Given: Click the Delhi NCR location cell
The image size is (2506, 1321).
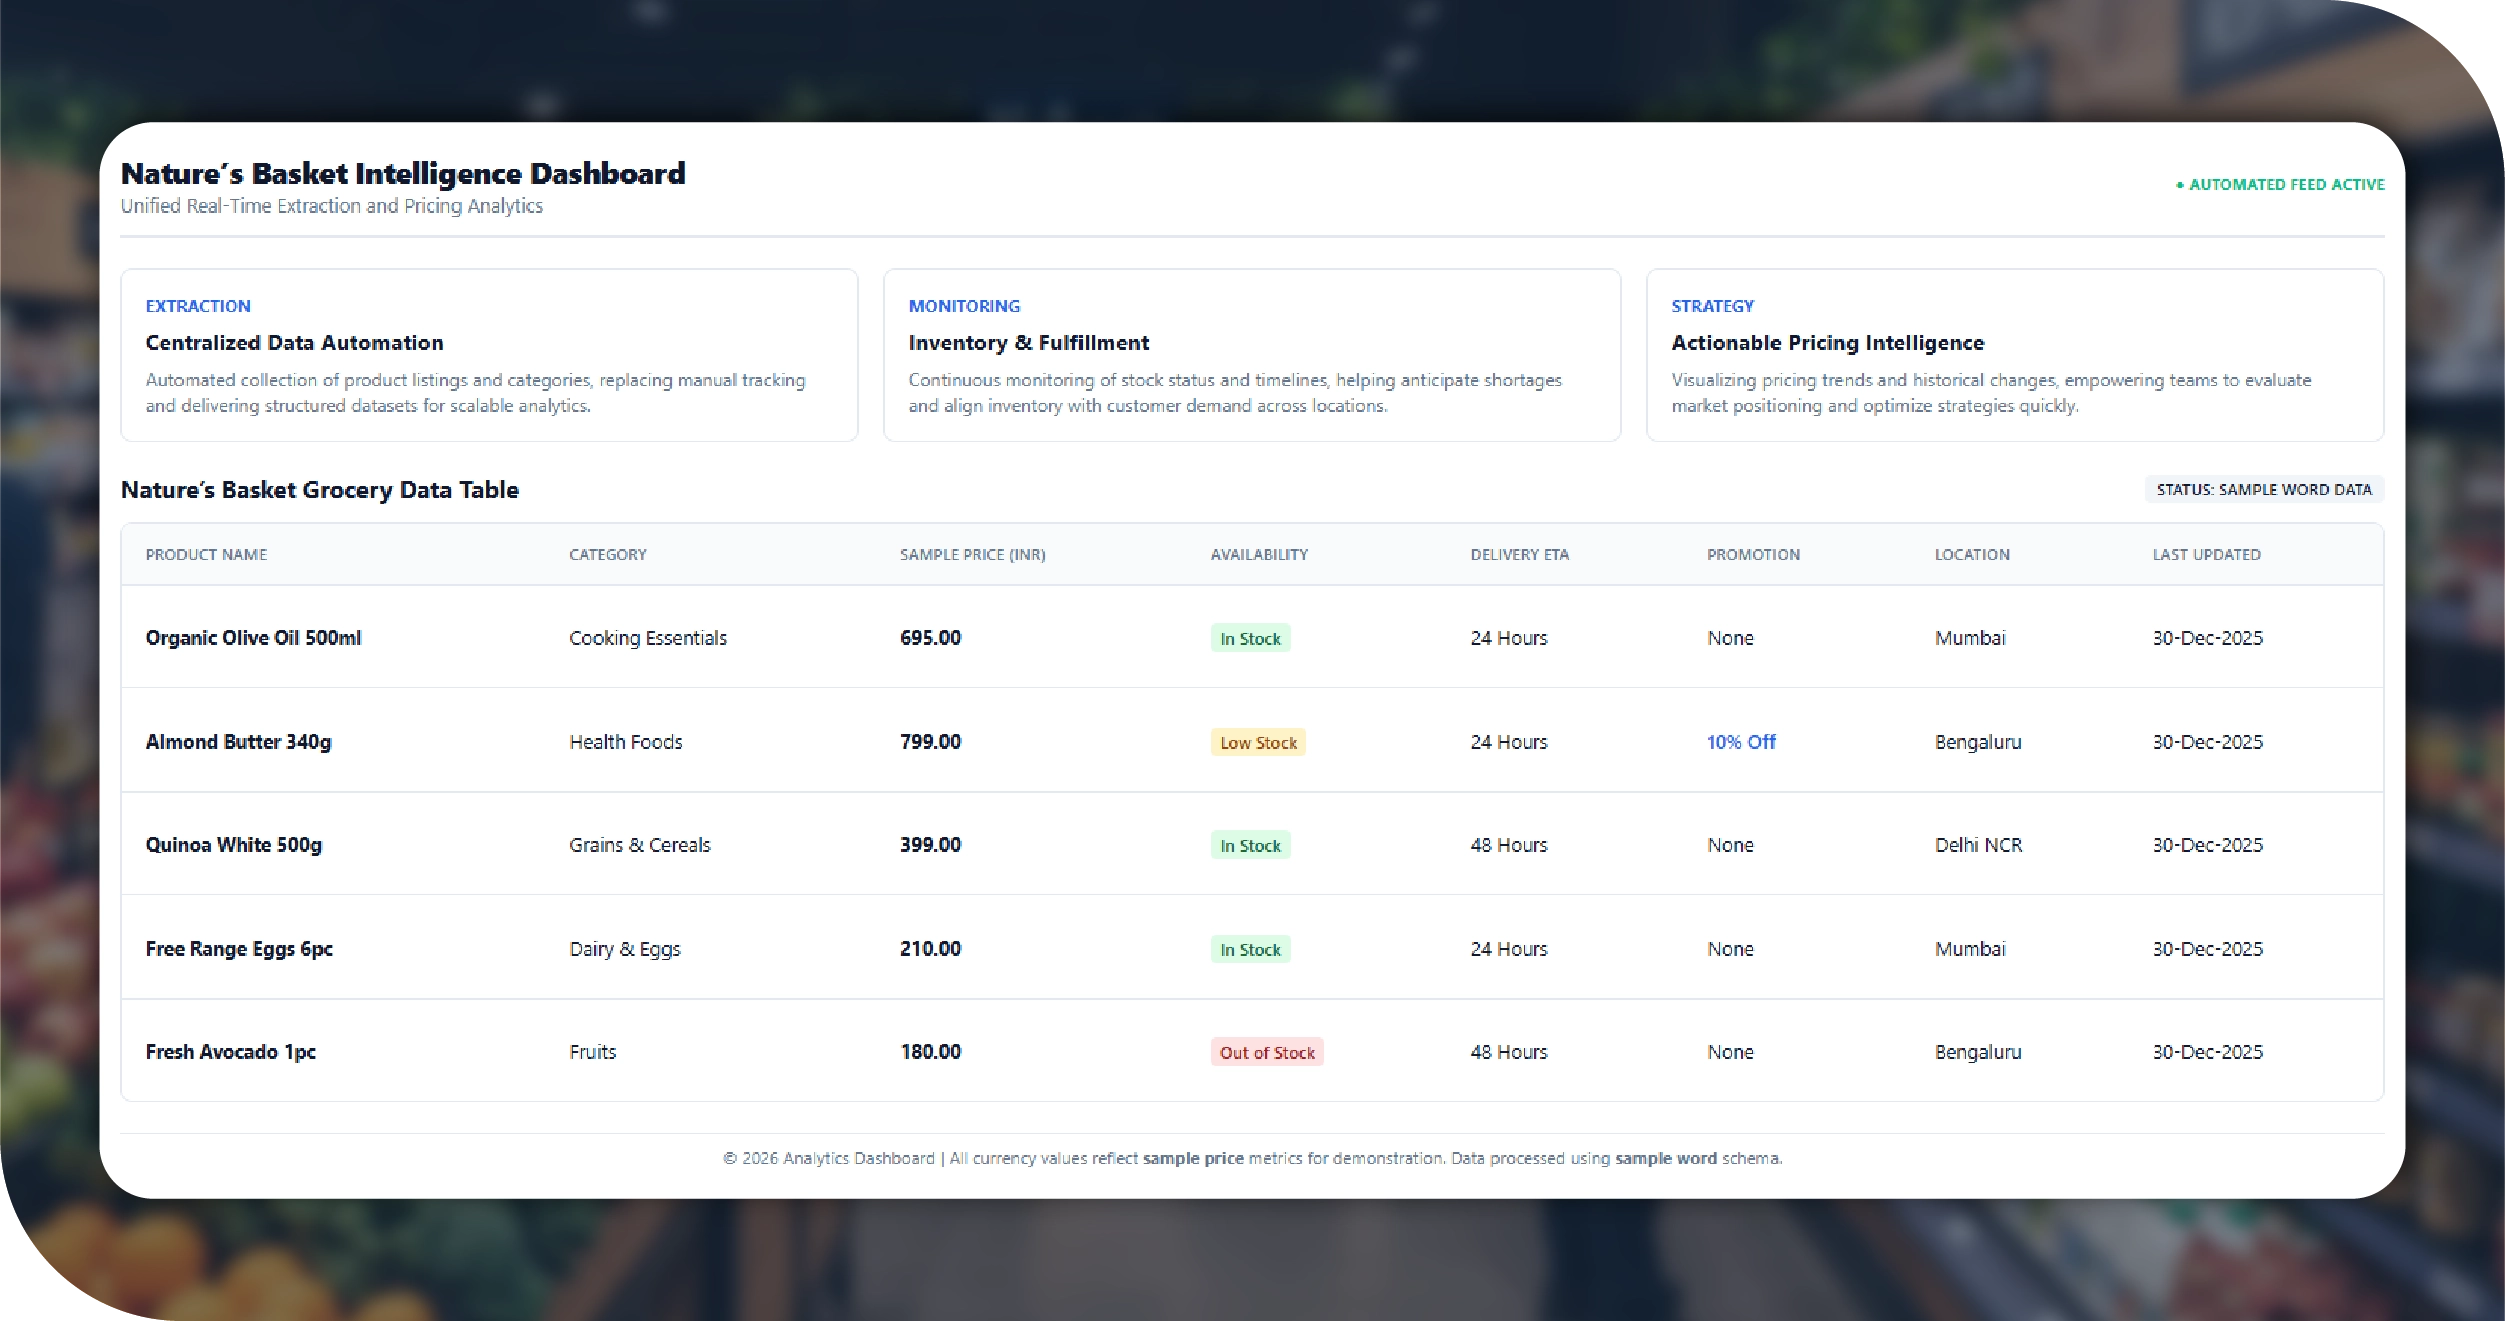Looking at the screenshot, I should coord(1977,845).
